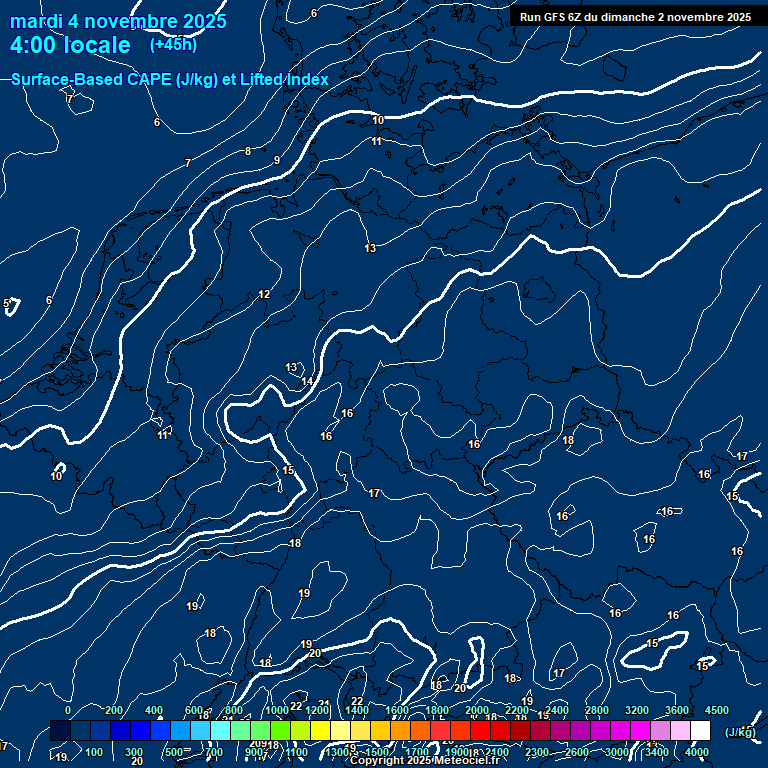Click the '4000' legend value
This screenshot has width=768, height=768.
696,752
